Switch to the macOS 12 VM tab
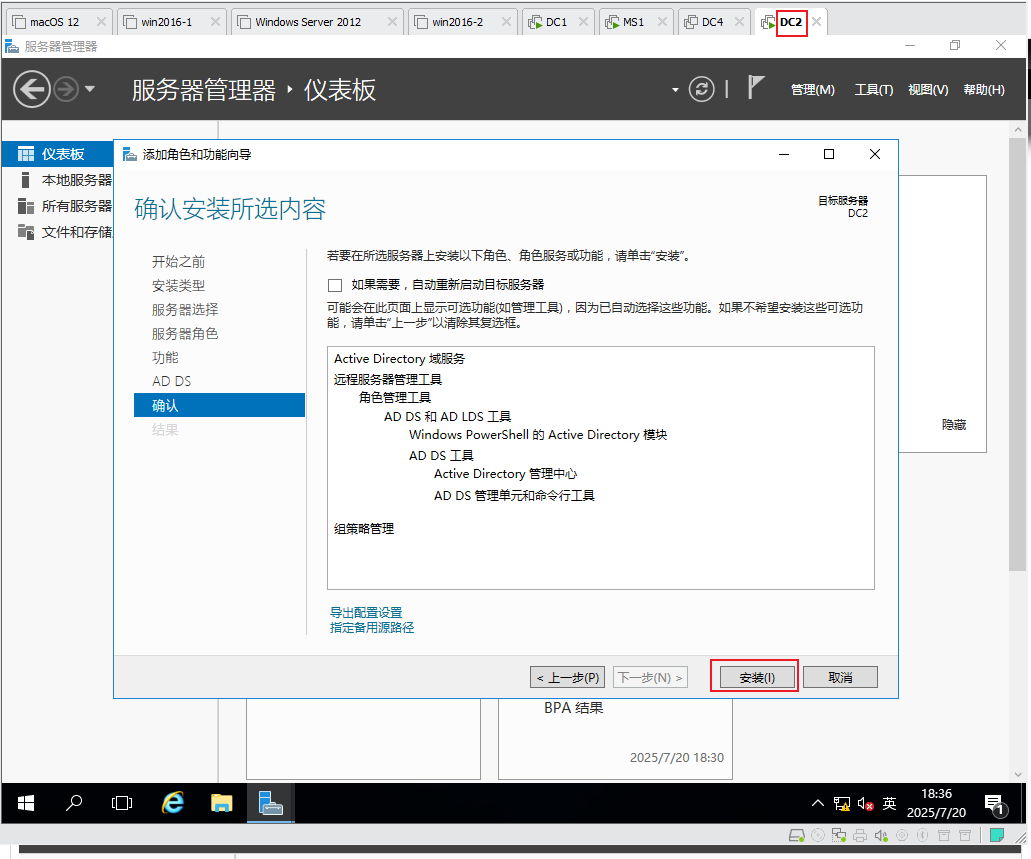Image resolution: width=1031 pixels, height=859 pixels. (55, 22)
